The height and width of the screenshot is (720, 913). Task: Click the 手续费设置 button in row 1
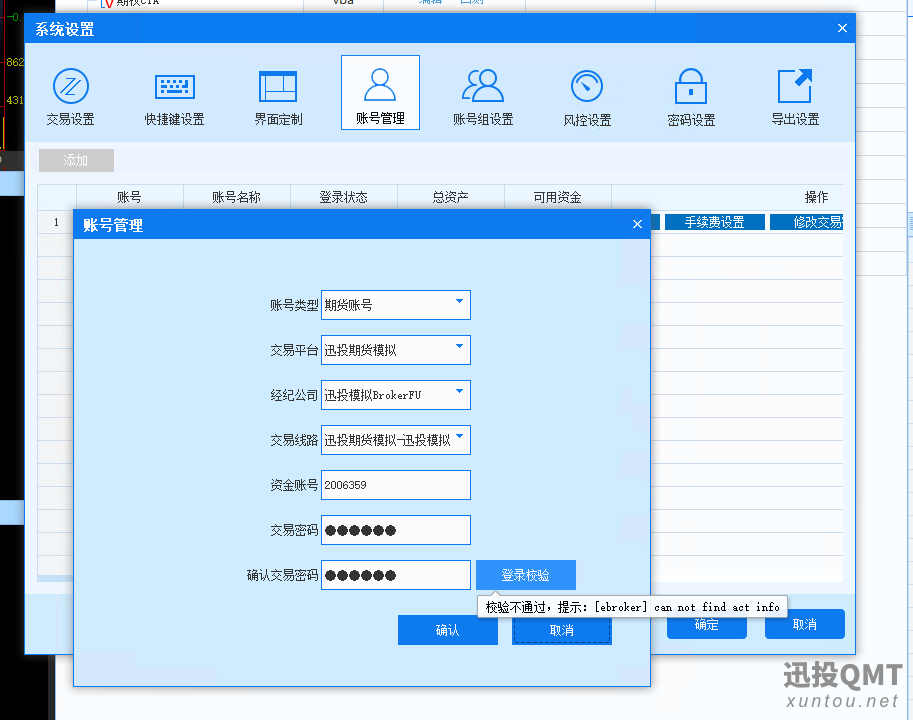[714, 222]
